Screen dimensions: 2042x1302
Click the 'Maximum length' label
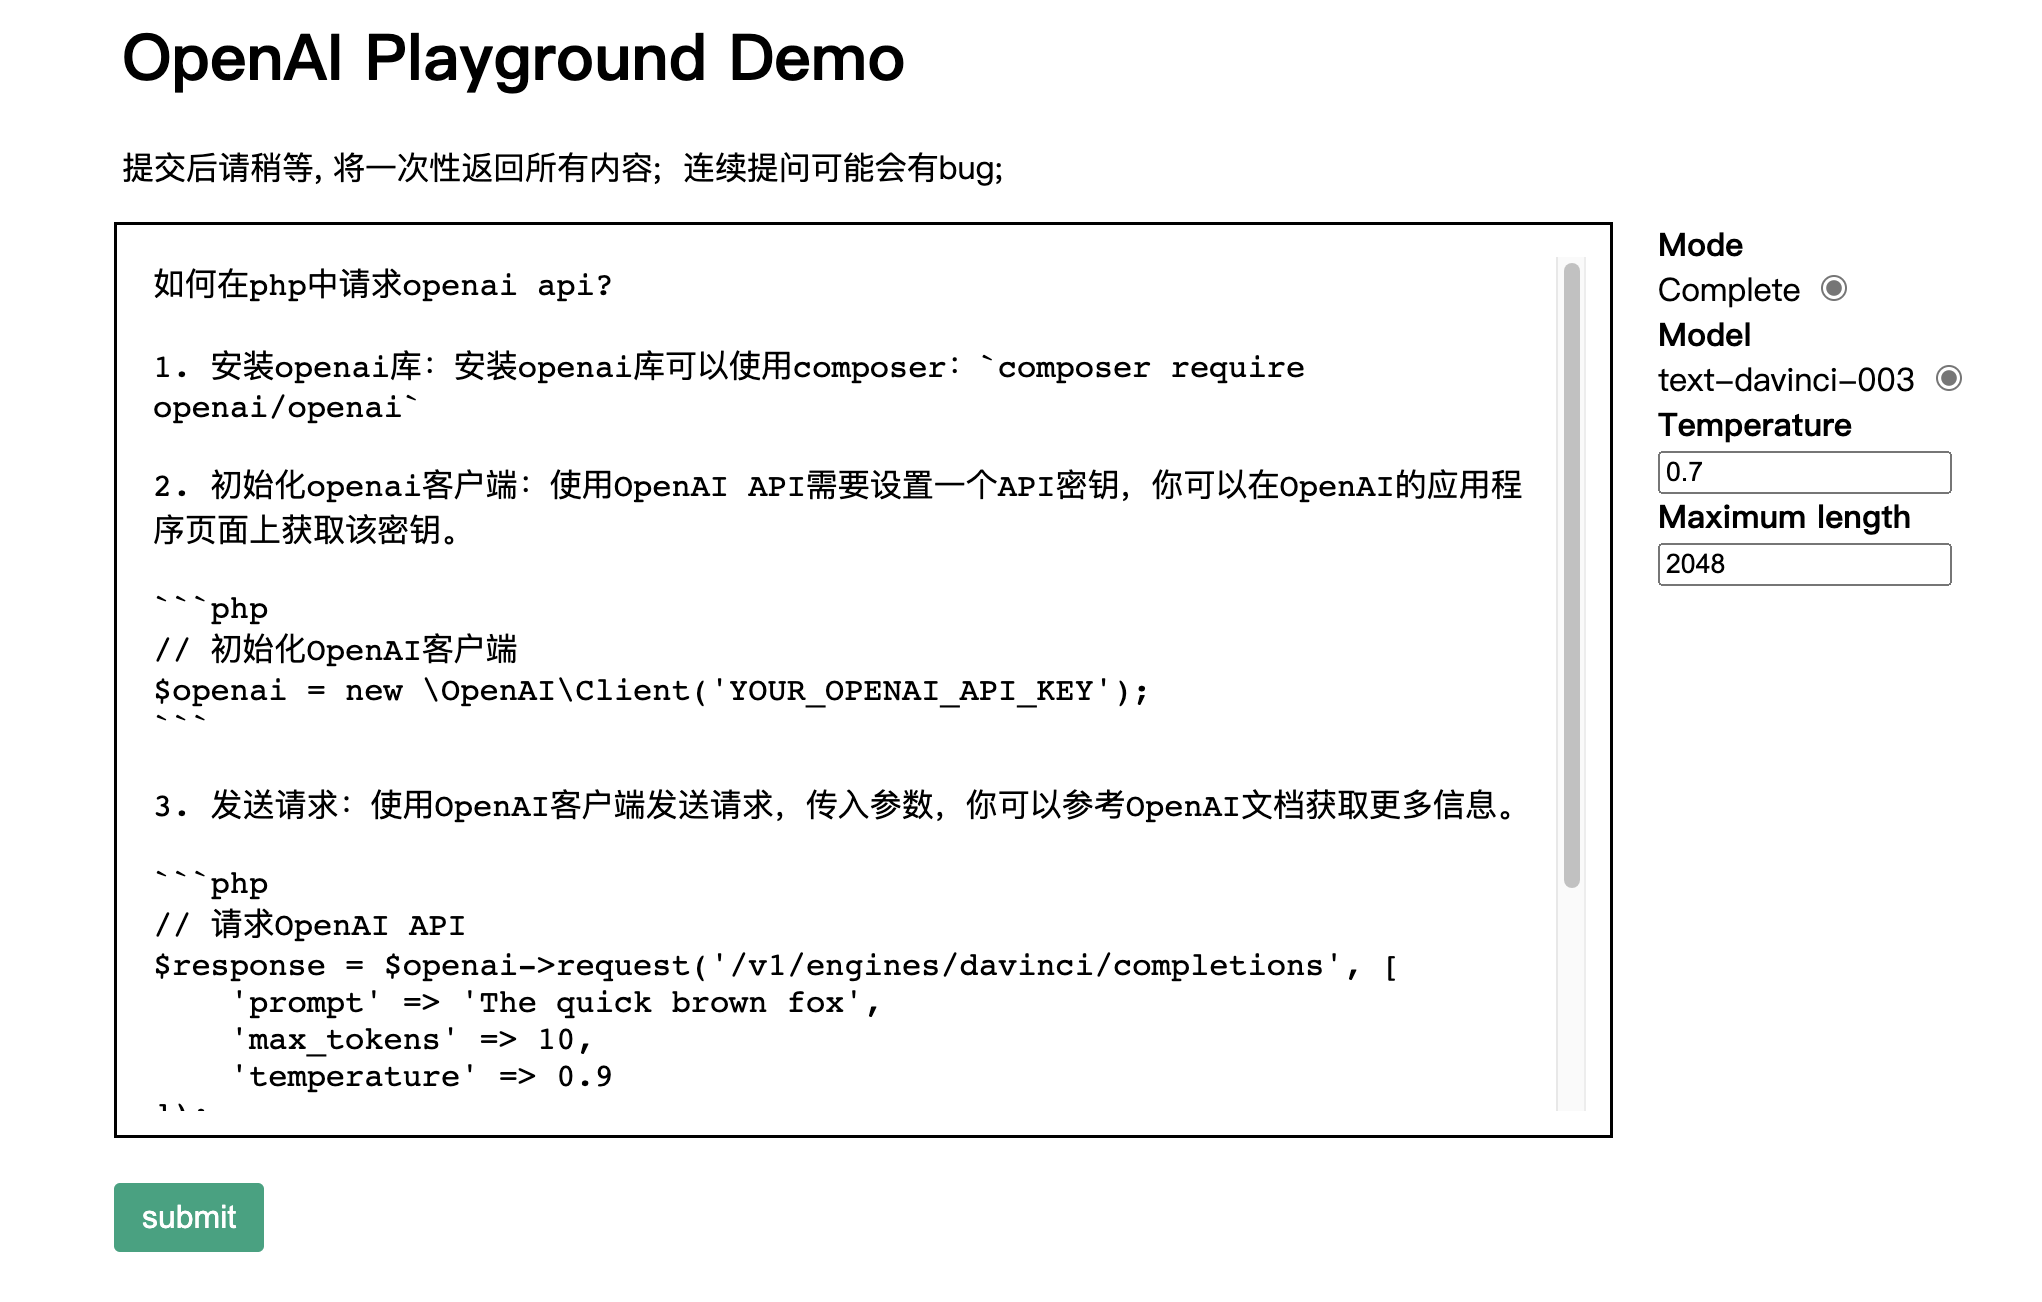click(x=1784, y=517)
